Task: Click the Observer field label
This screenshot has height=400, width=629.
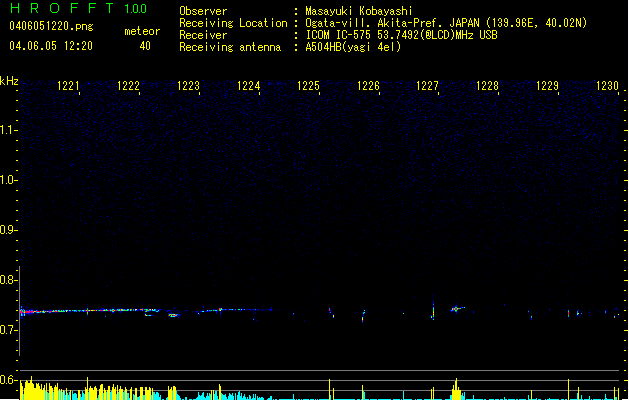Action: click(x=203, y=11)
